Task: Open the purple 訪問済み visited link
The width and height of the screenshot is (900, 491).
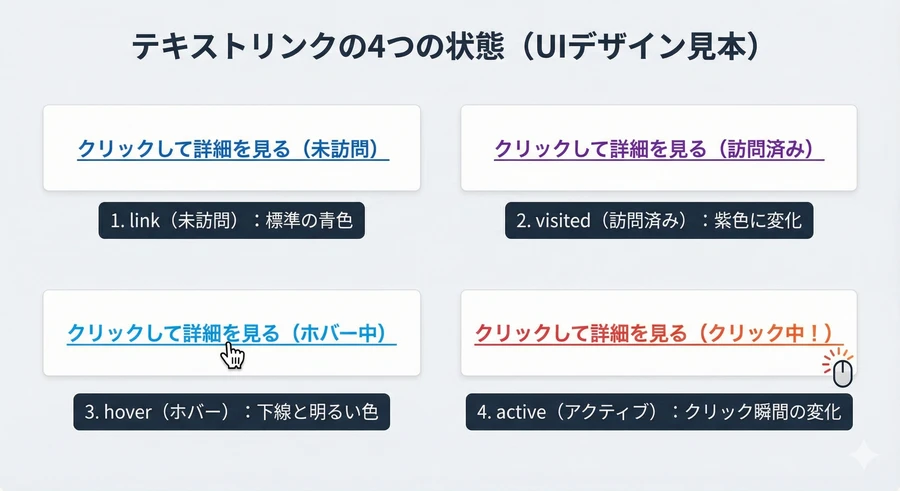Action: click(658, 149)
